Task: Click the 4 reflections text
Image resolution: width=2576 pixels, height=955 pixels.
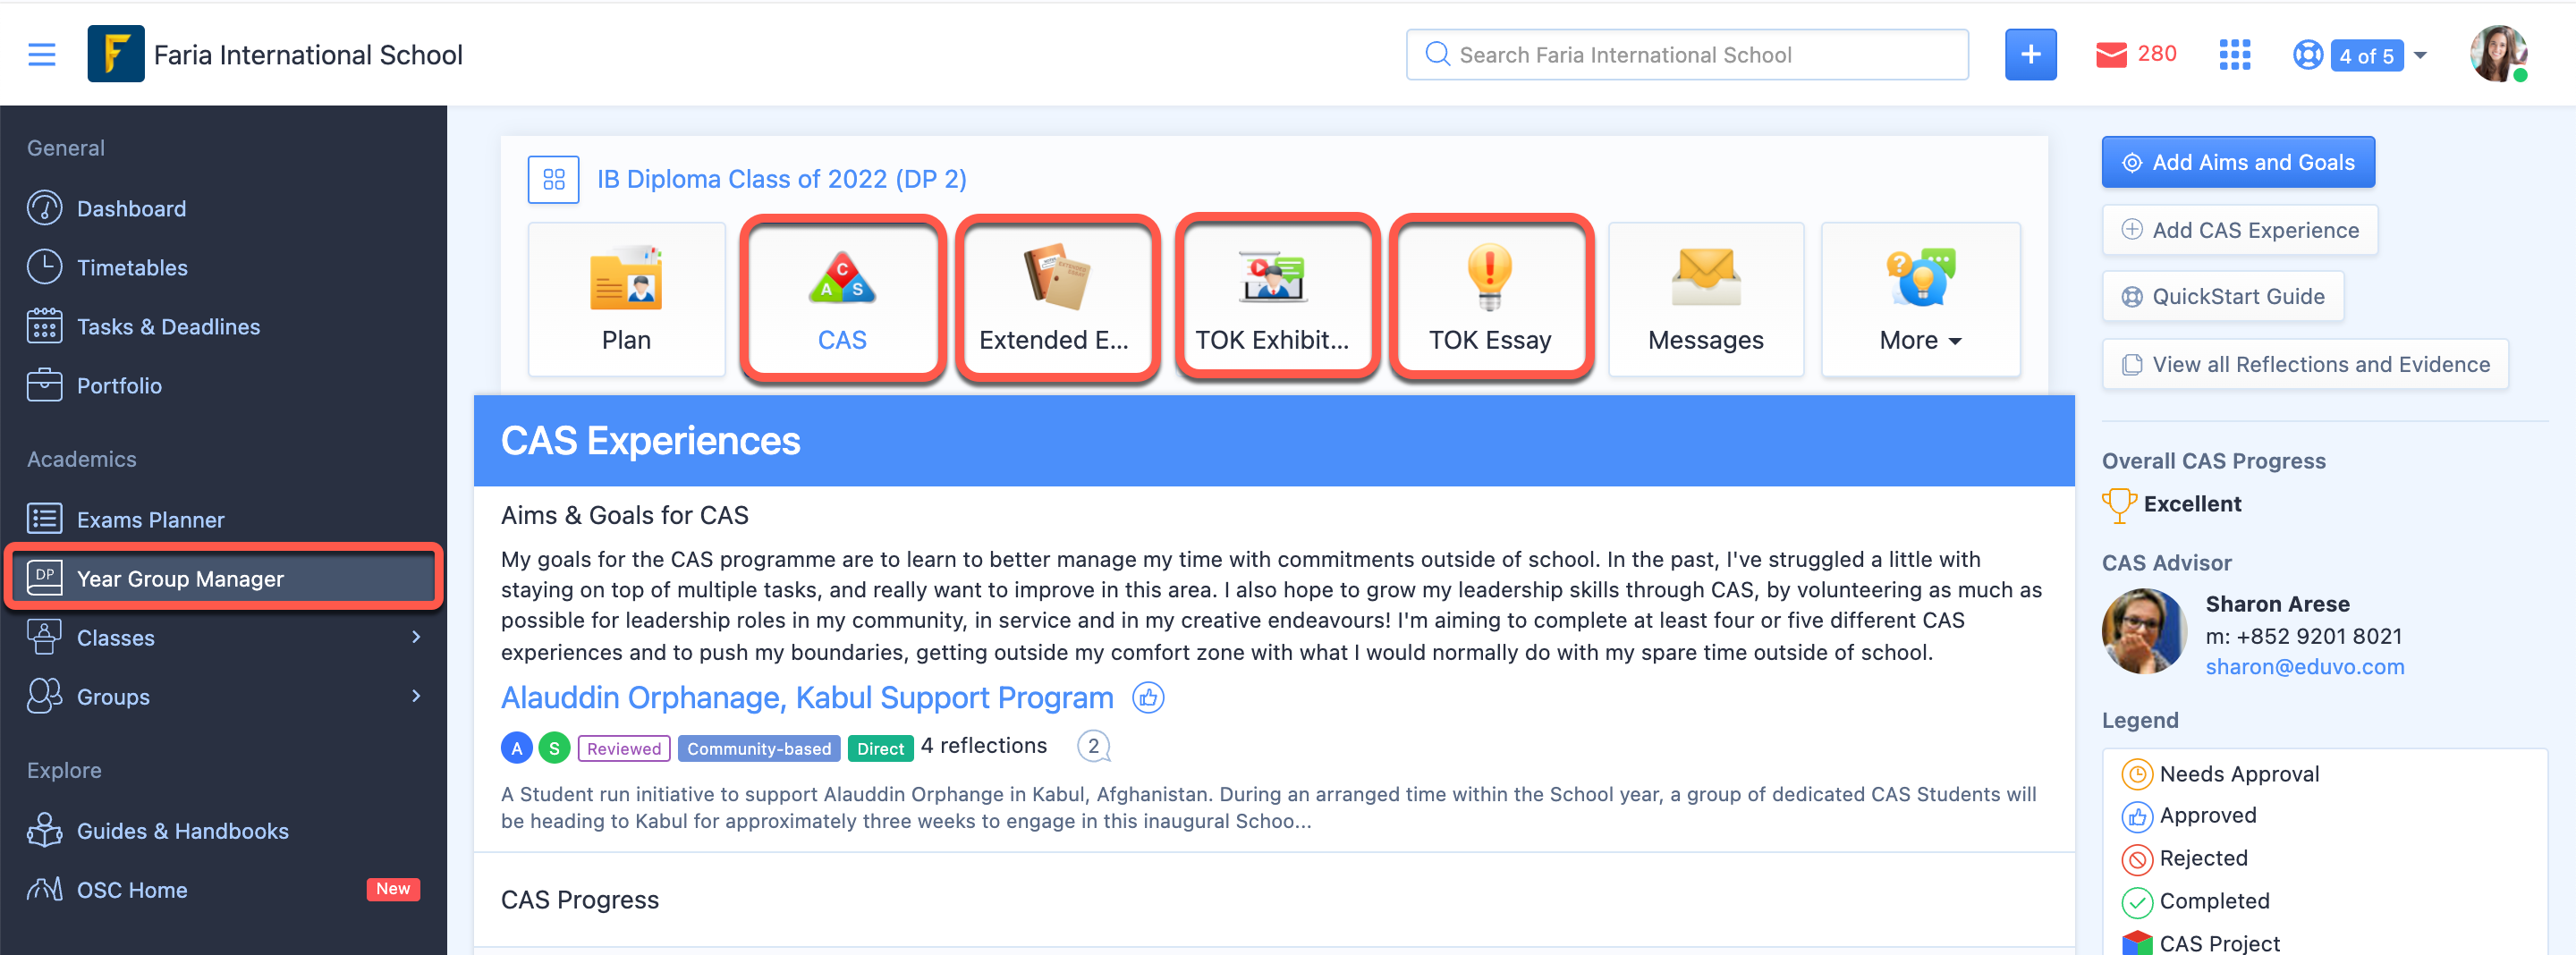Action: (x=983, y=746)
